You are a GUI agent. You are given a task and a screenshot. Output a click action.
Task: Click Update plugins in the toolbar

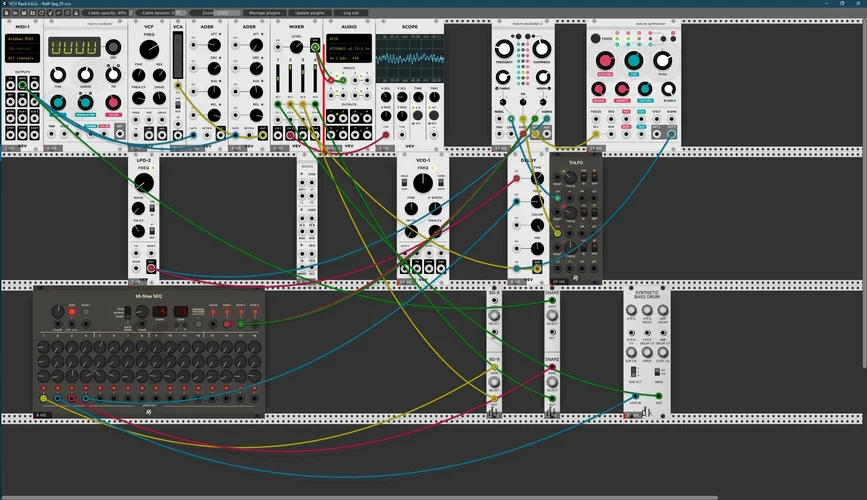tap(312, 13)
